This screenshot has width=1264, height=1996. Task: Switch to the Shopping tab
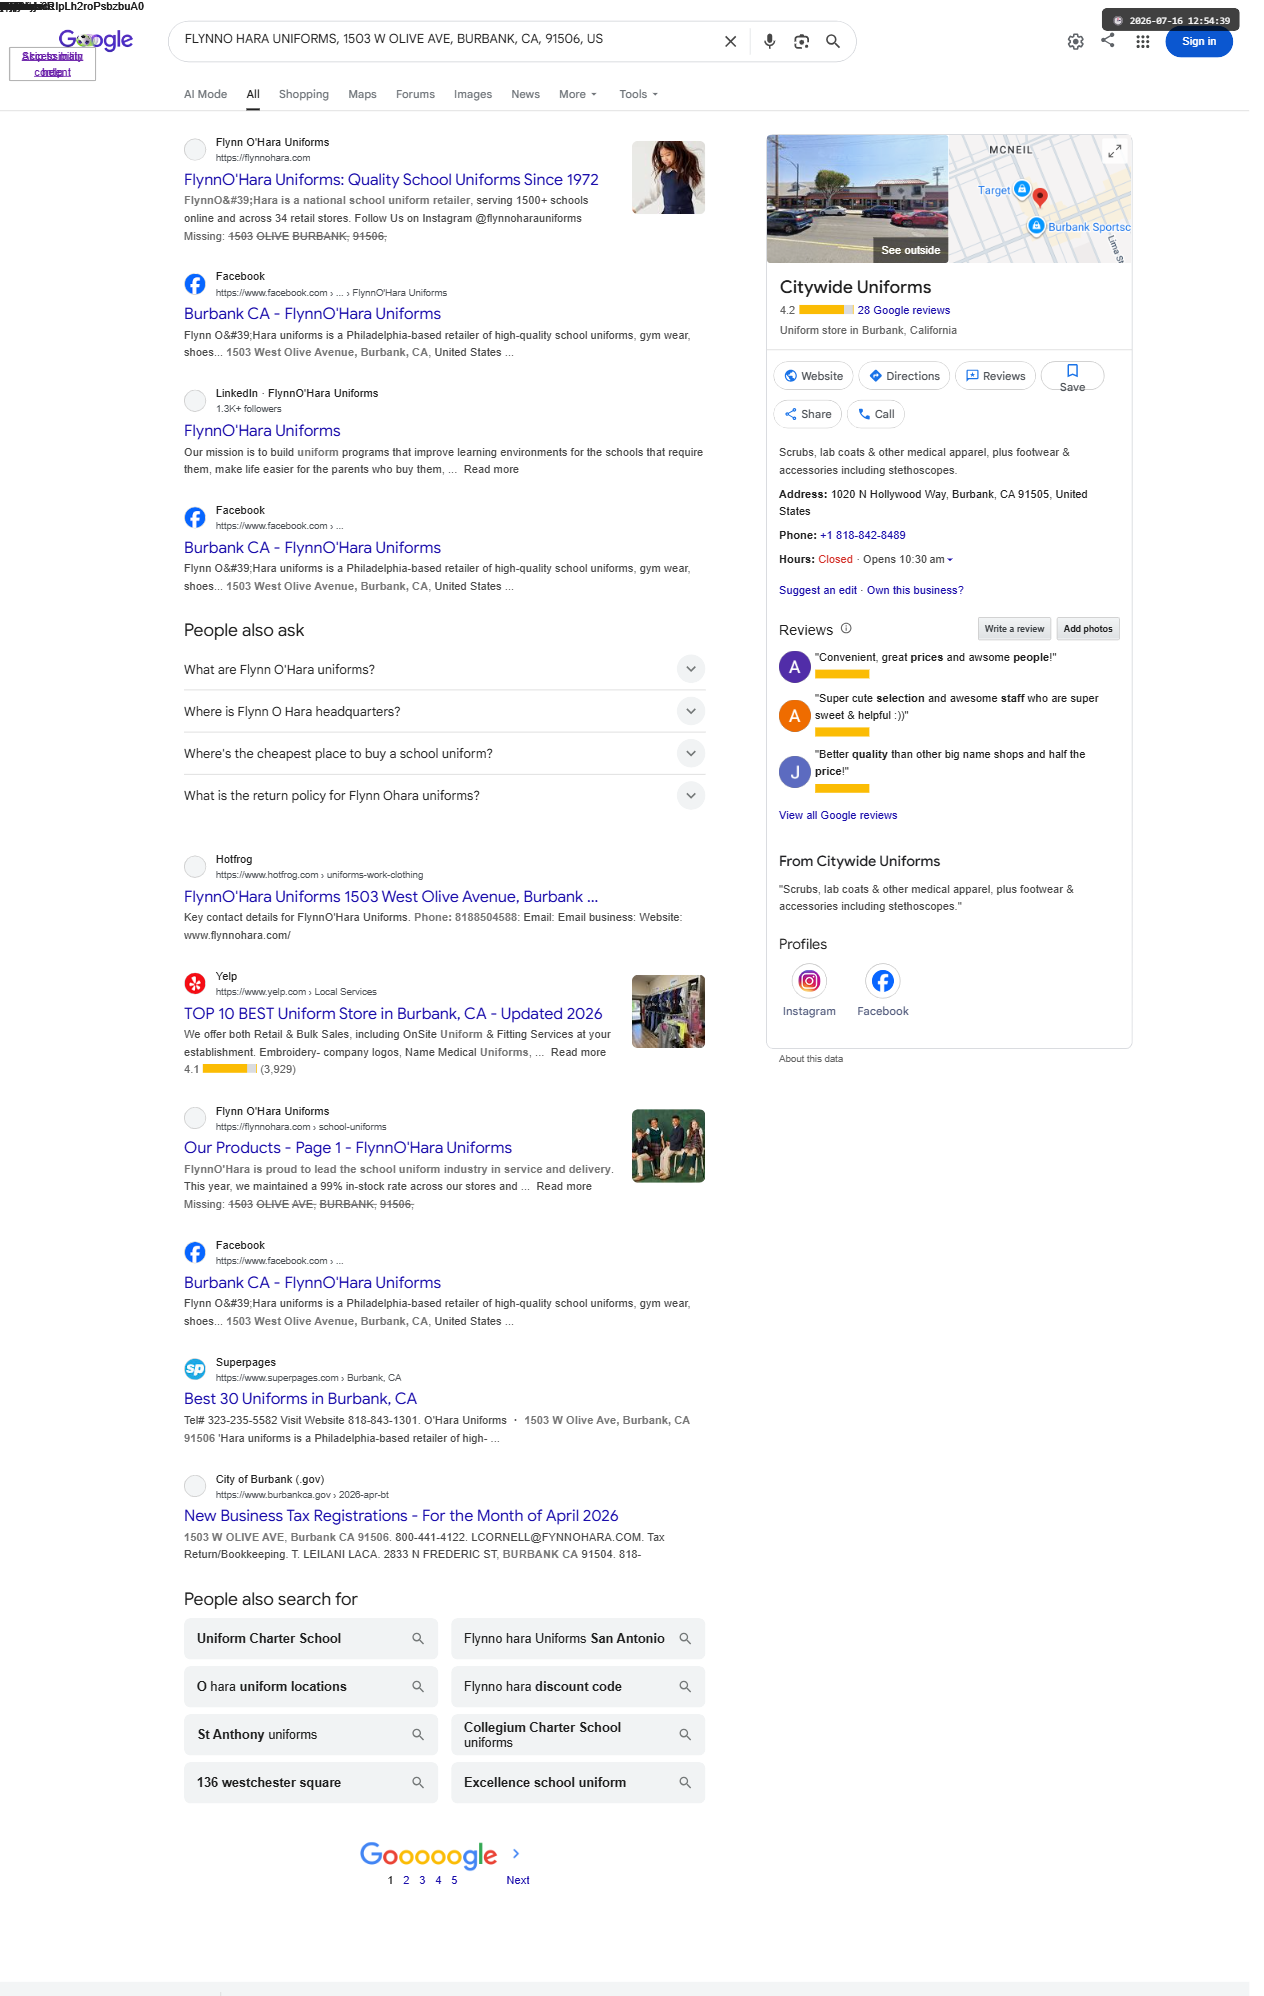point(303,94)
